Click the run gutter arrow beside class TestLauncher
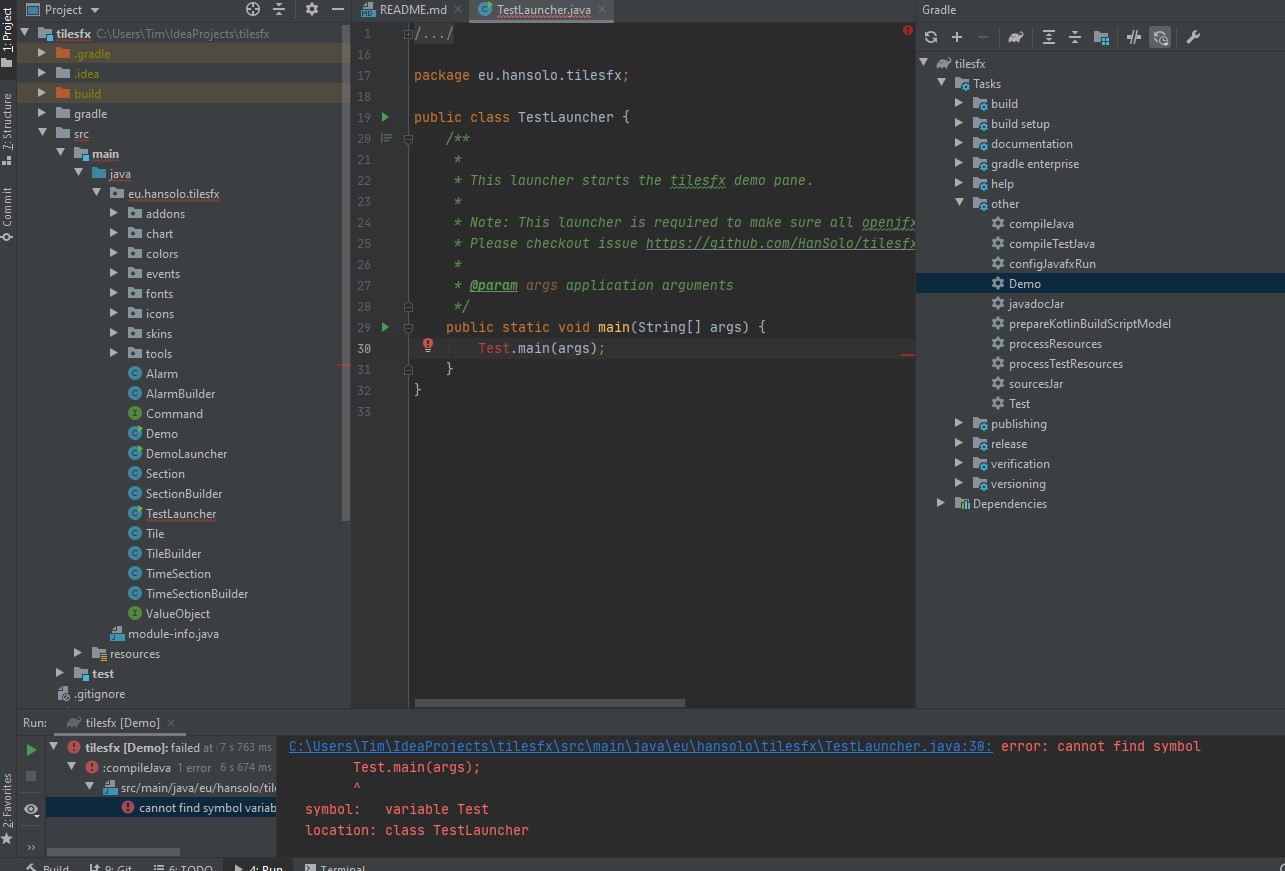Viewport: 1285px width, 871px height. pyautogui.click(x=385, y=117)
